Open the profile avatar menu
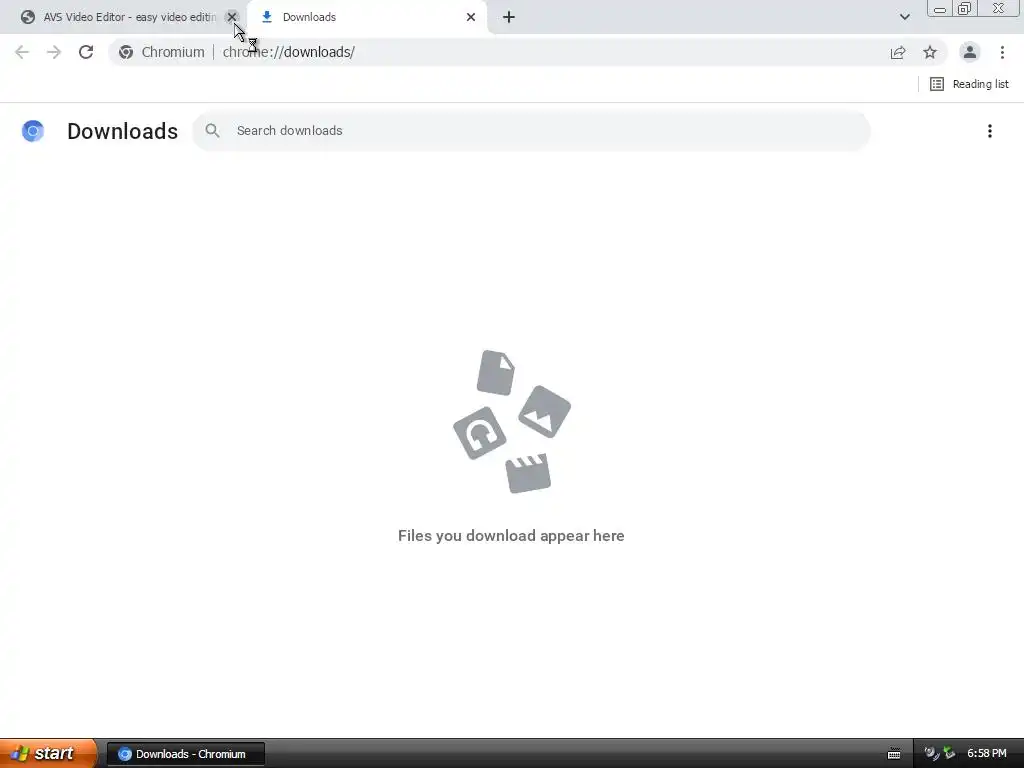This screenshot has height=768, width=1024. [x=970, y=52]
